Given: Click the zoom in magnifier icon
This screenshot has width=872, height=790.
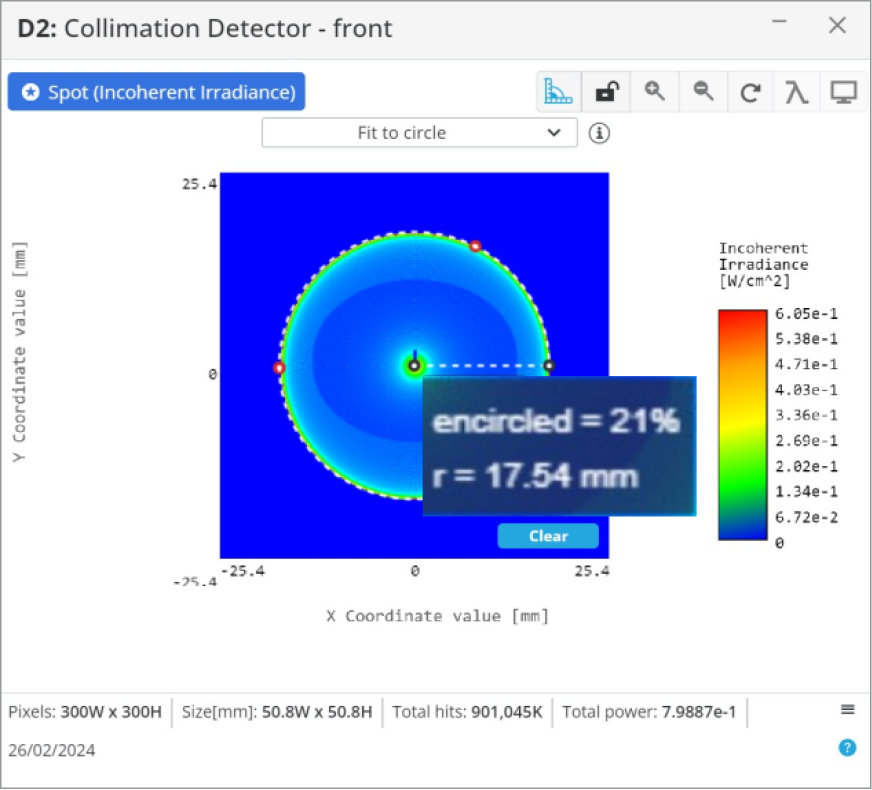Looking at the screenshot, I should [x=654, y=92].
